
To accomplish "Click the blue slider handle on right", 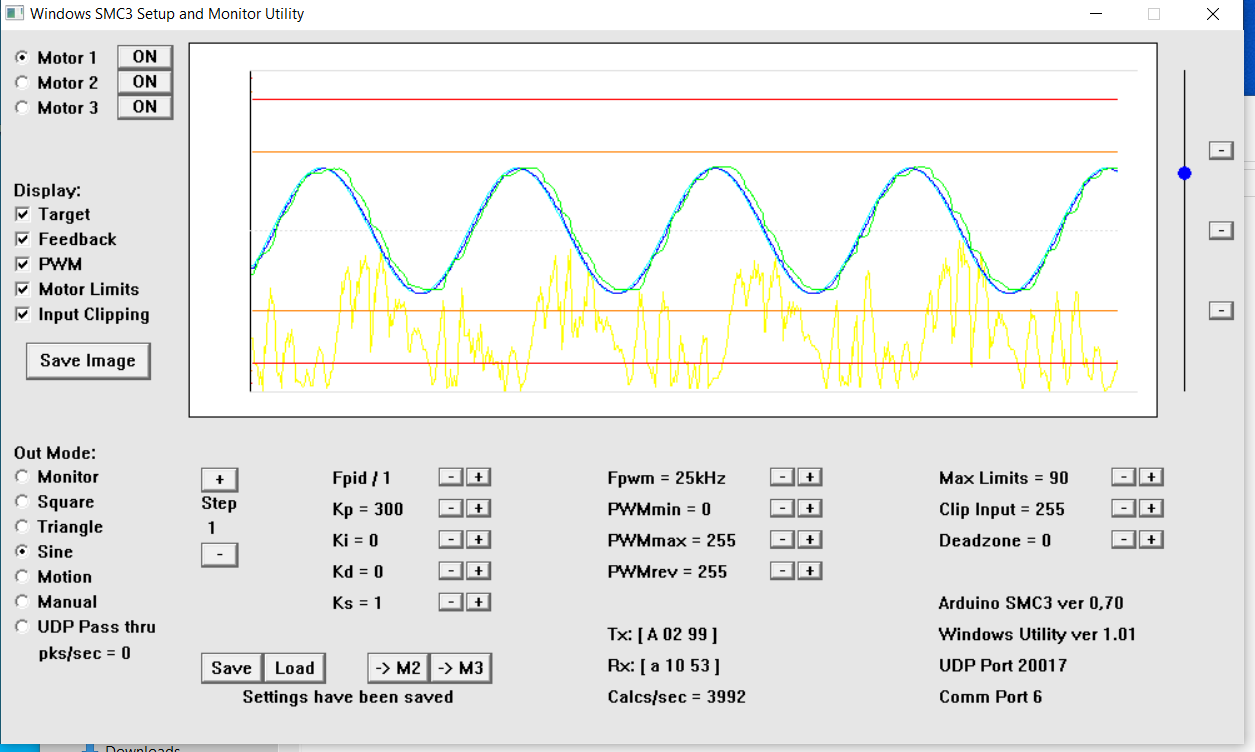I will [1185, 173].
